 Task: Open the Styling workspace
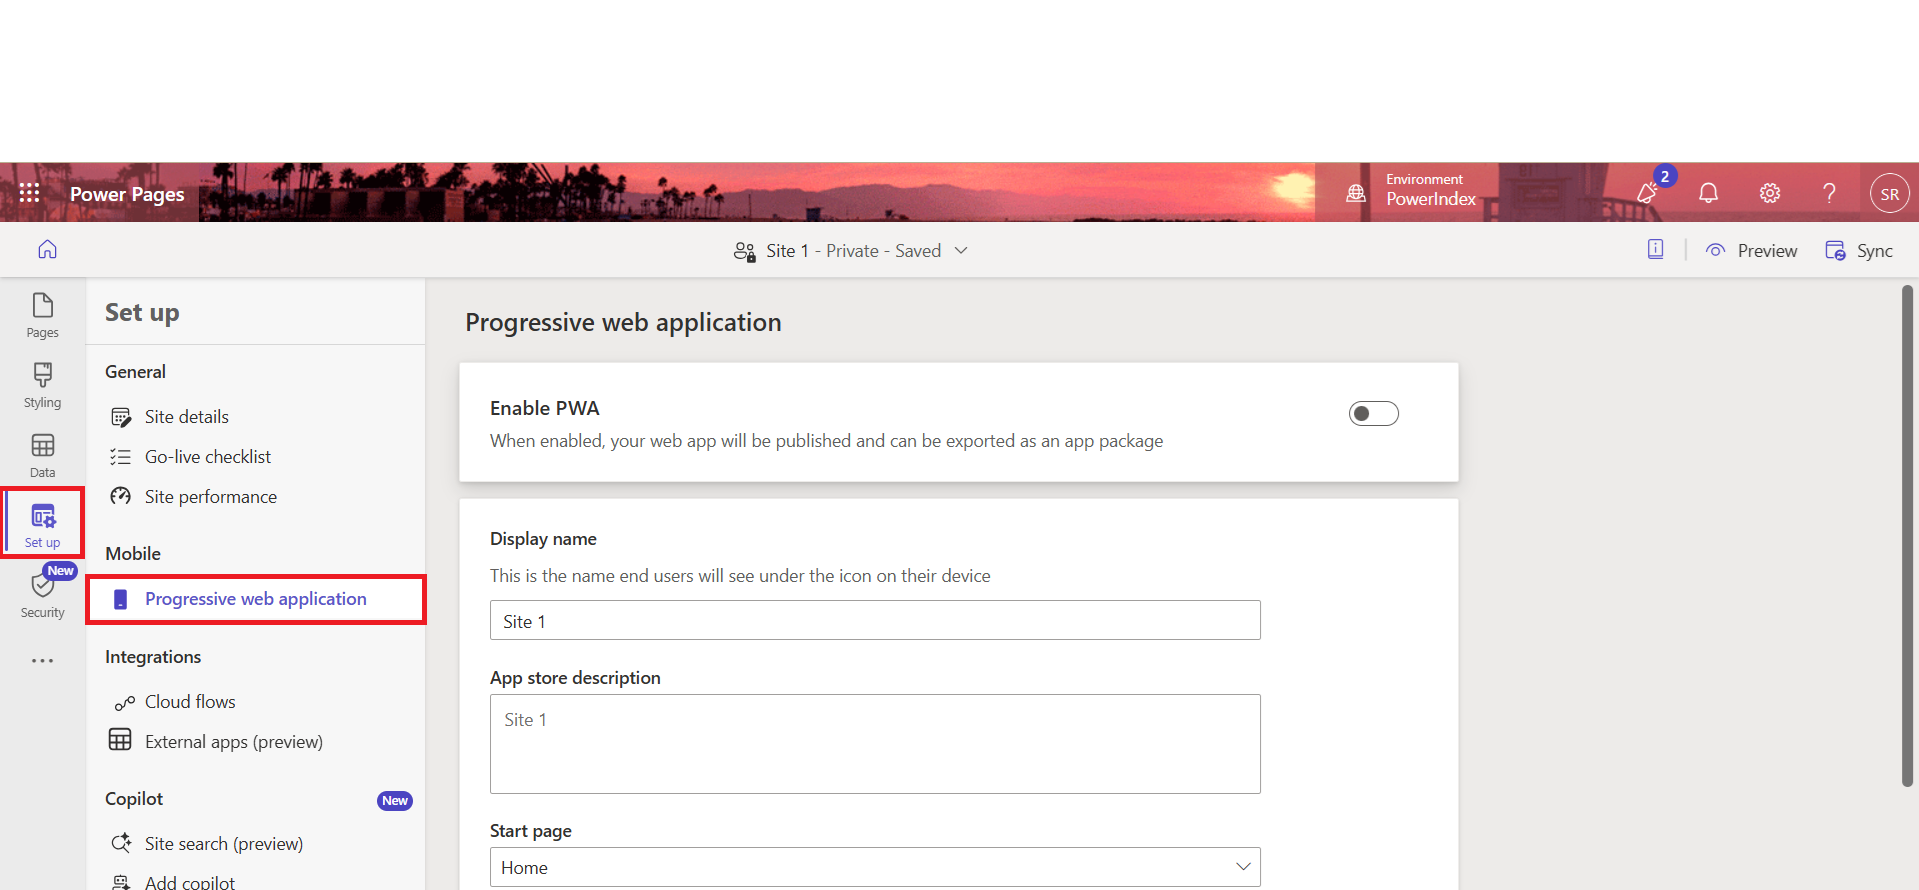42,385
